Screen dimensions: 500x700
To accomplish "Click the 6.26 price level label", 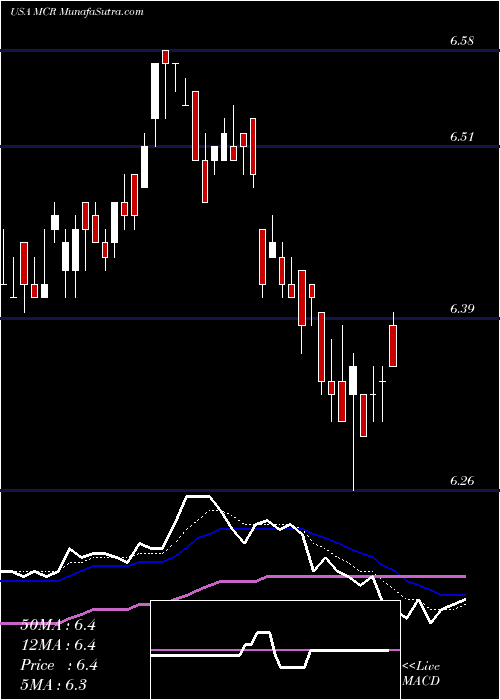I will [x=462, y=481].
